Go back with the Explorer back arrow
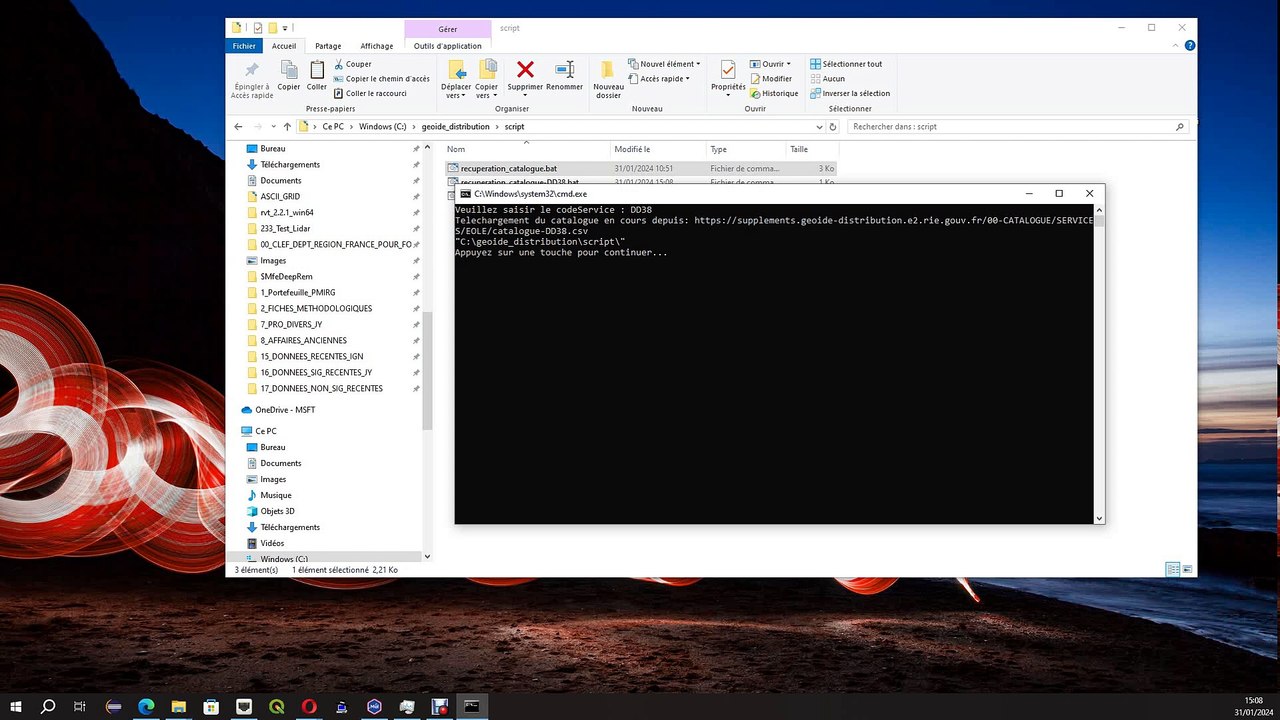 238,127
